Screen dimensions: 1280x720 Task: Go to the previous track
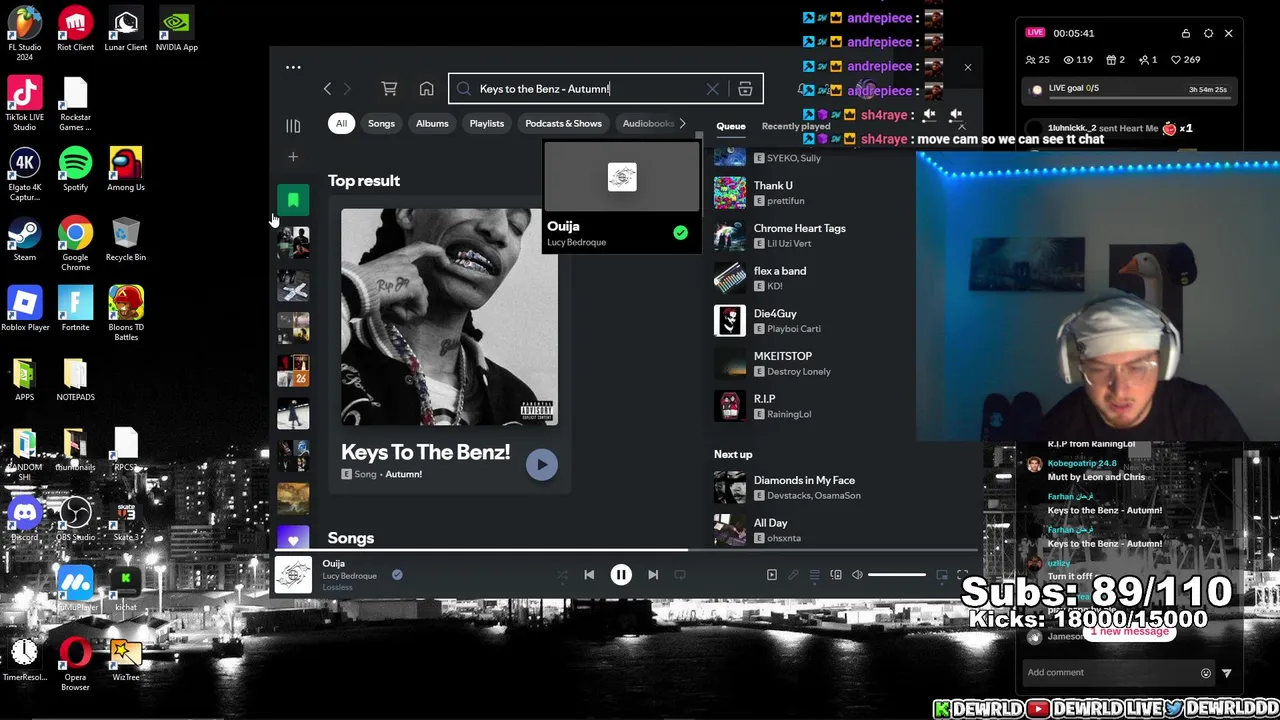589,575
